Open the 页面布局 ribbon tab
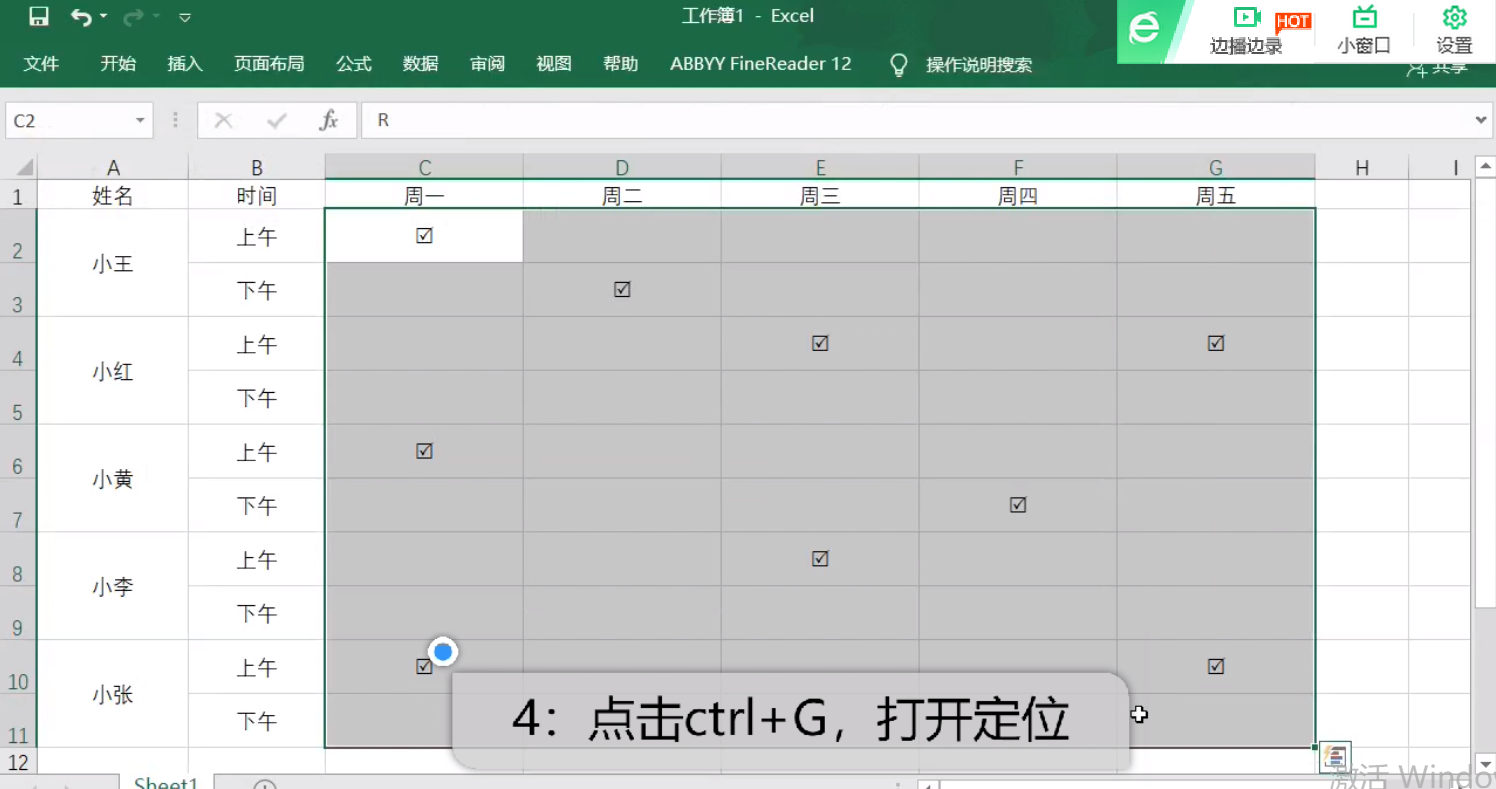1496x789 pixels. [269, 64]
